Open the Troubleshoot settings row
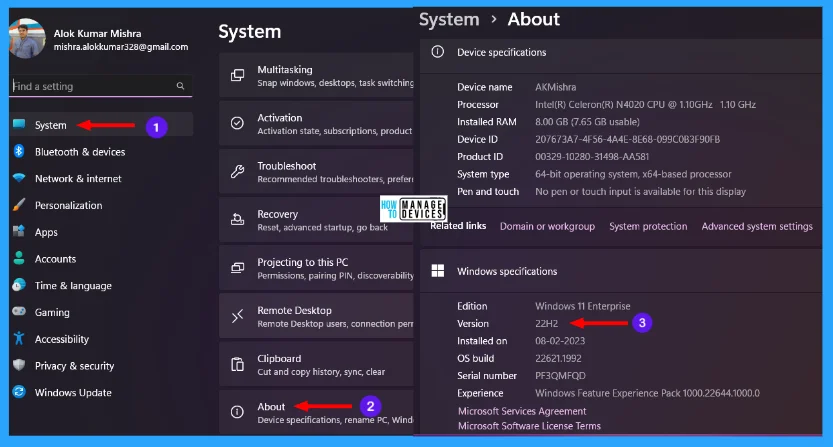Viewport: 833px width, 447px height. pyautogui.click(x=317, y=172)
